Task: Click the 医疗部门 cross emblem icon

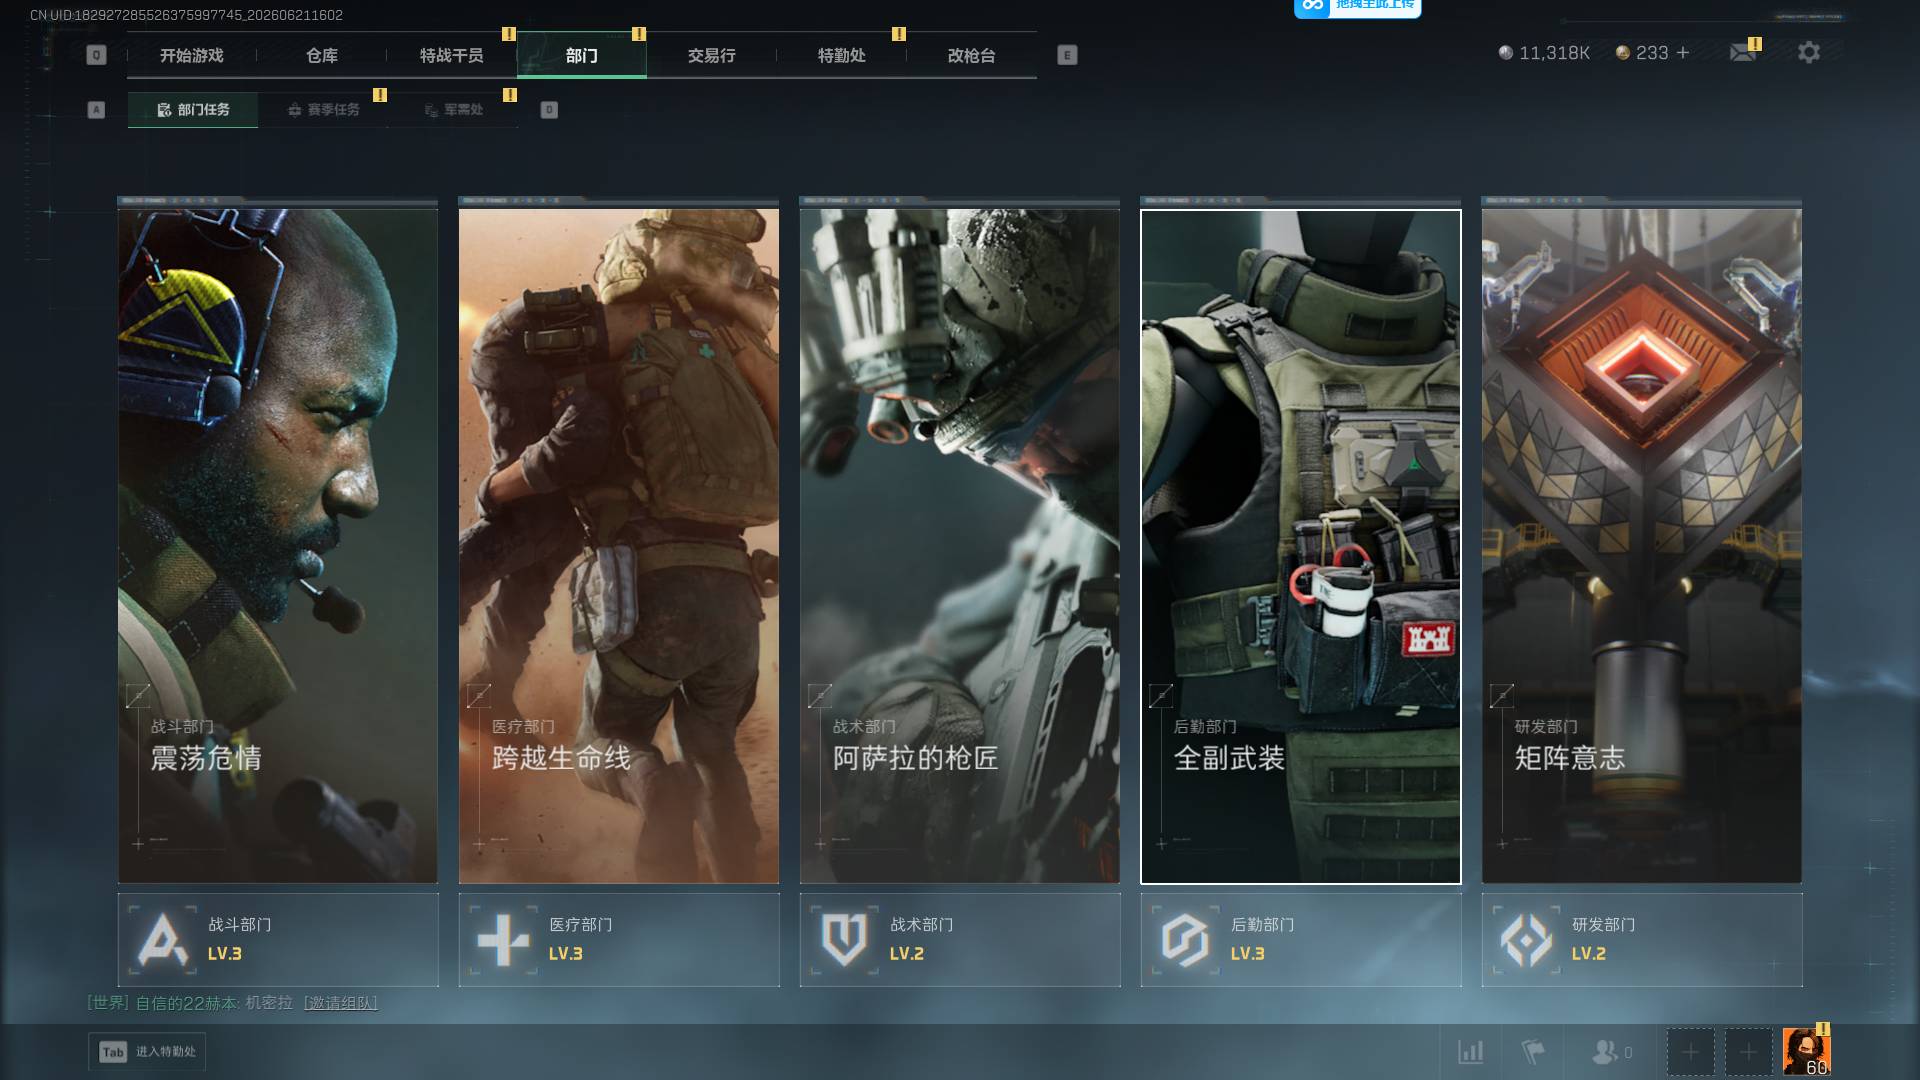Action: 503,940
